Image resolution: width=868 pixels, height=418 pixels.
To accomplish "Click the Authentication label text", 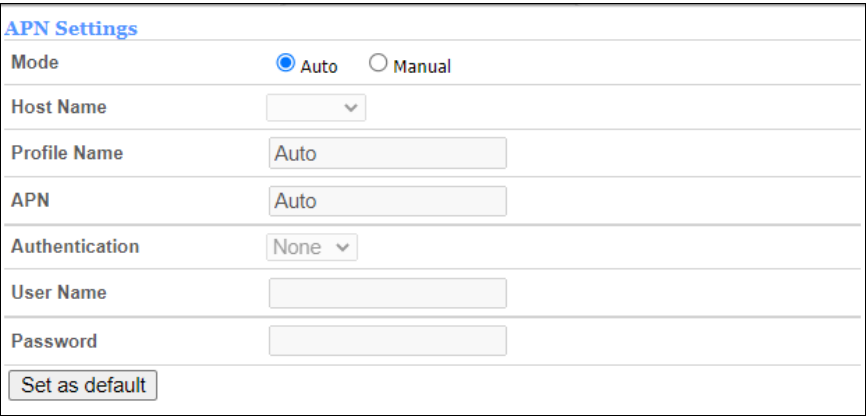I will (x=75, y=246).
